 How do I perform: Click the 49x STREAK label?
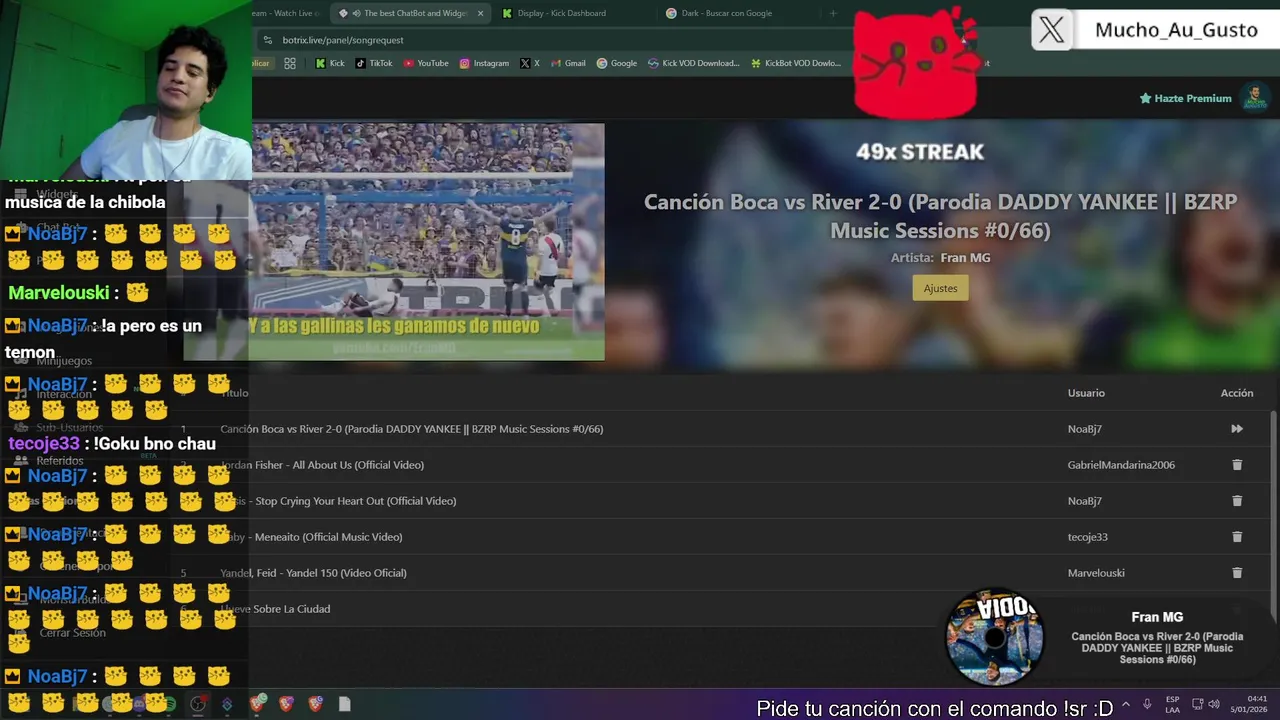[920, 152]
